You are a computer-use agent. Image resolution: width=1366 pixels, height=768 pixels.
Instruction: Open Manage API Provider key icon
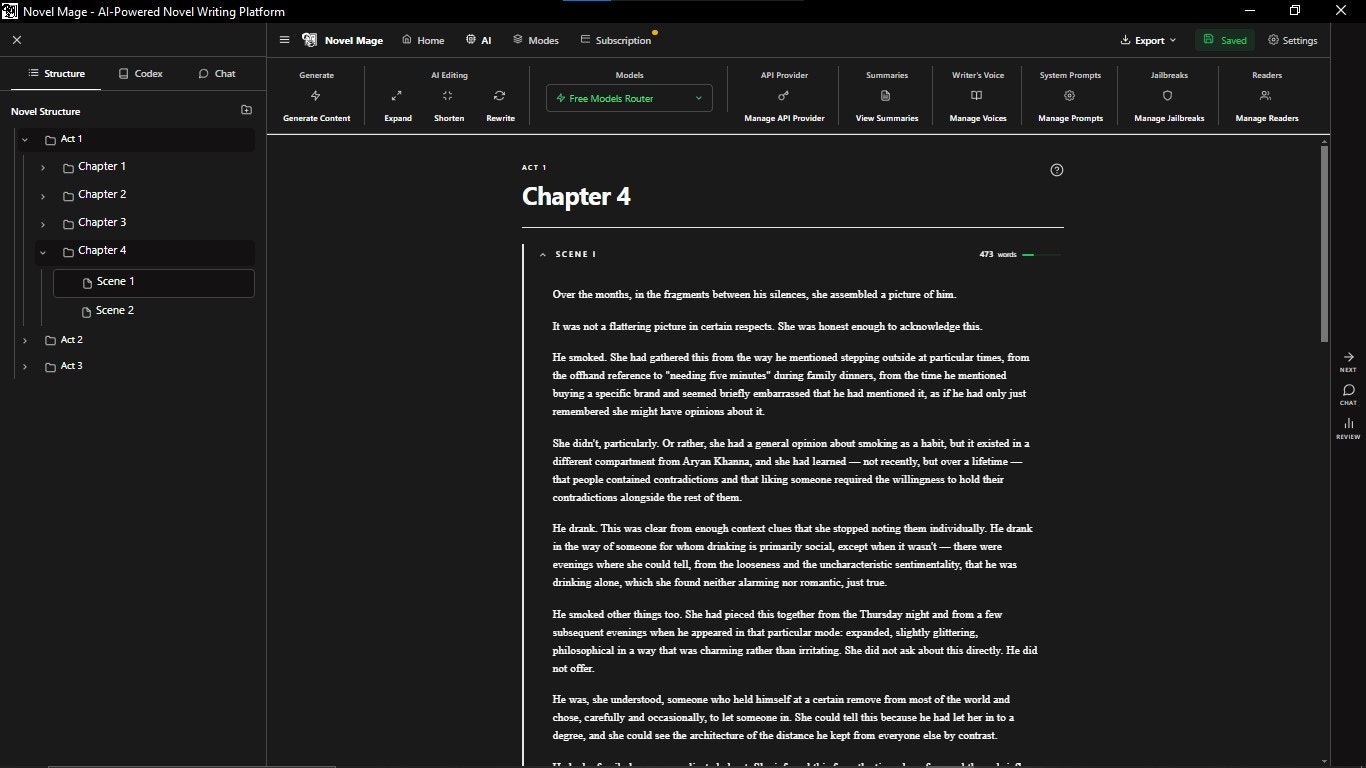(784, 96)
